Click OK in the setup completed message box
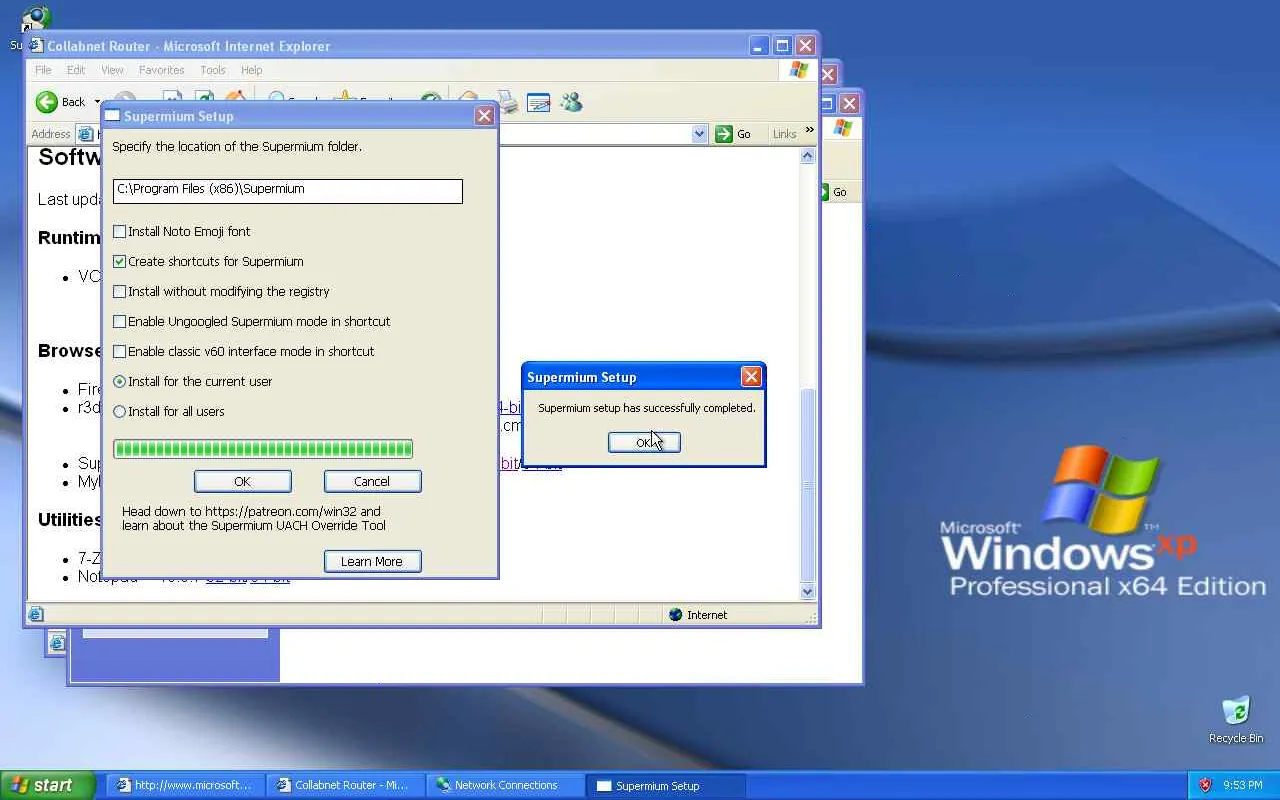 tap(644, 442)
